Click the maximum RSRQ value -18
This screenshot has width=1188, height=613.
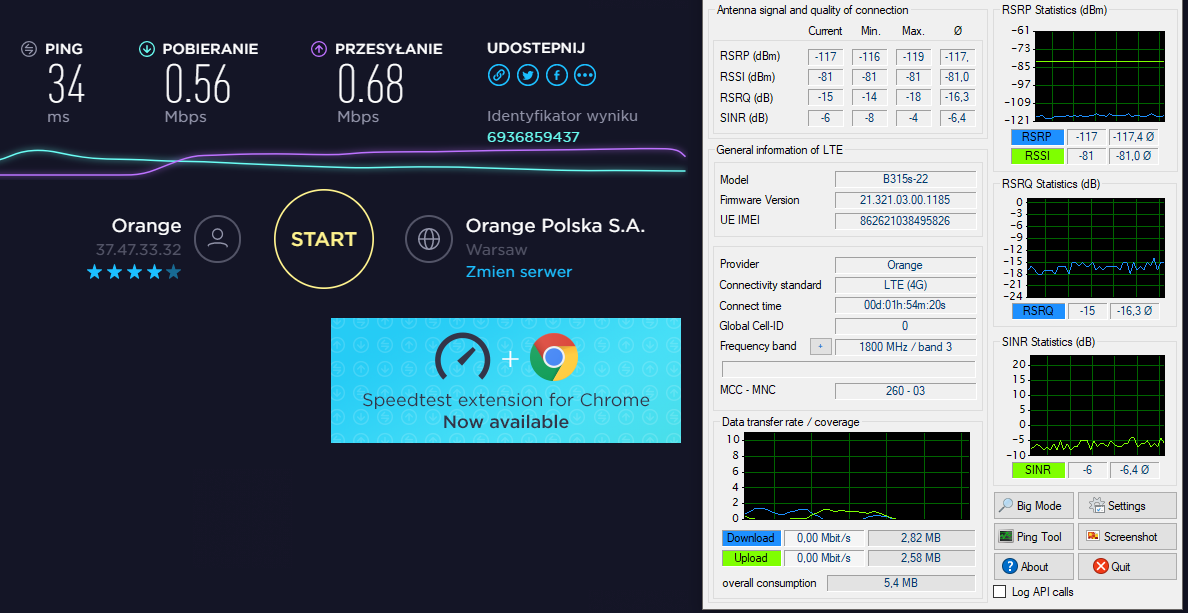coord(914,98)
